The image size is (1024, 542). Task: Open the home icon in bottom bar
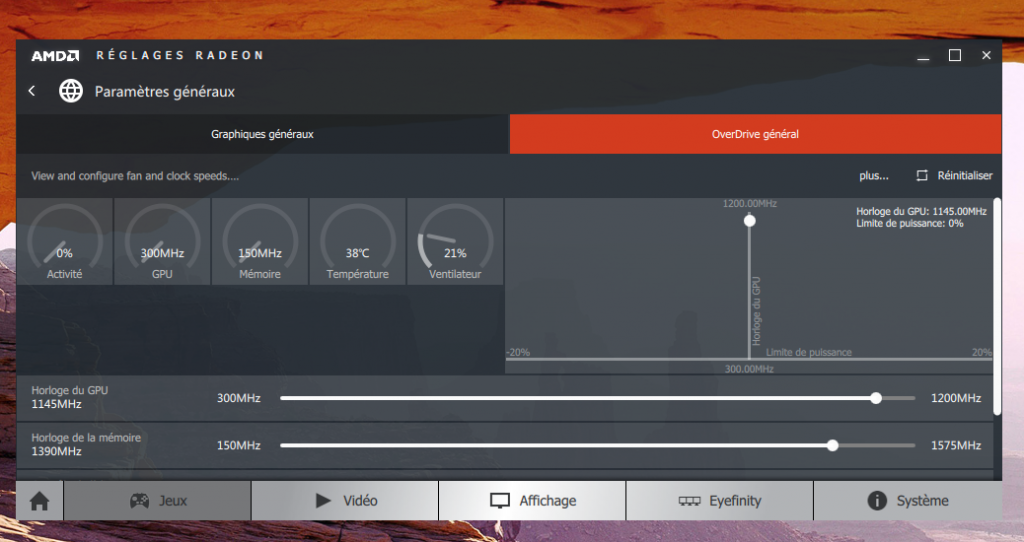click(x=40, y=501)
